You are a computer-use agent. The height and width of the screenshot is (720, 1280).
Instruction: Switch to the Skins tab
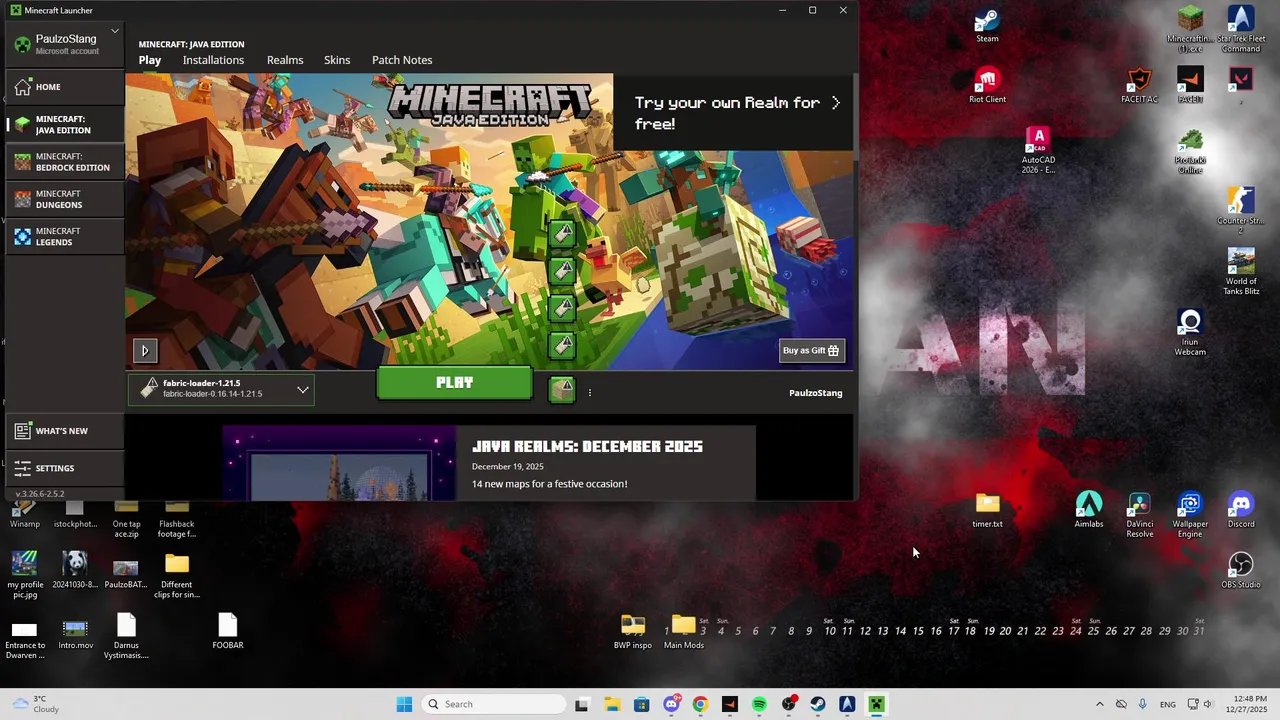(337, 60)
